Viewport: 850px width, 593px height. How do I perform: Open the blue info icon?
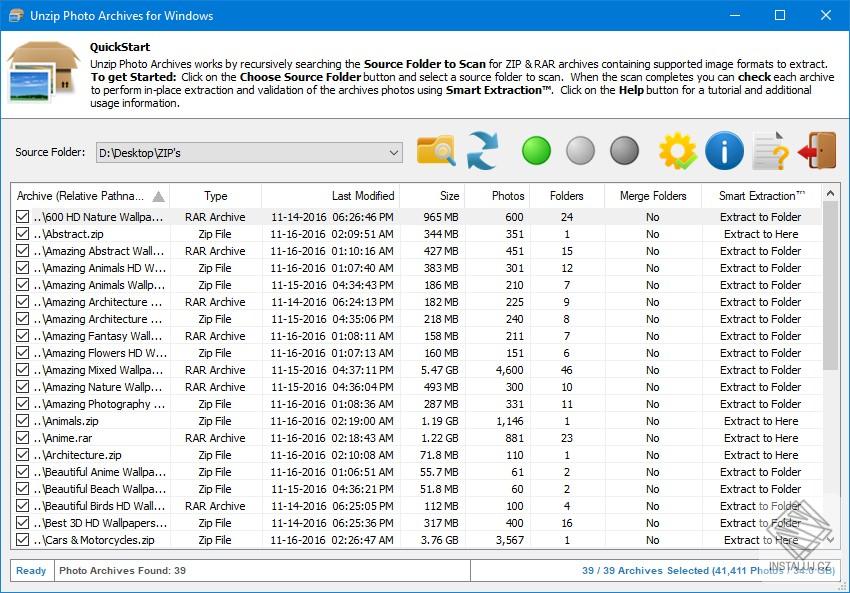click(724, 151)
